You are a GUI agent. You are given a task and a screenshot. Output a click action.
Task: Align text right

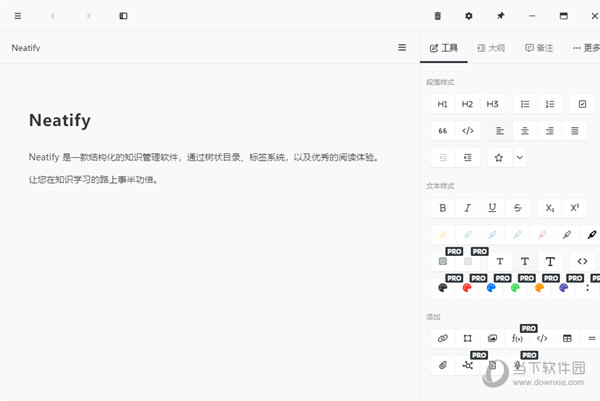[549, 131]
